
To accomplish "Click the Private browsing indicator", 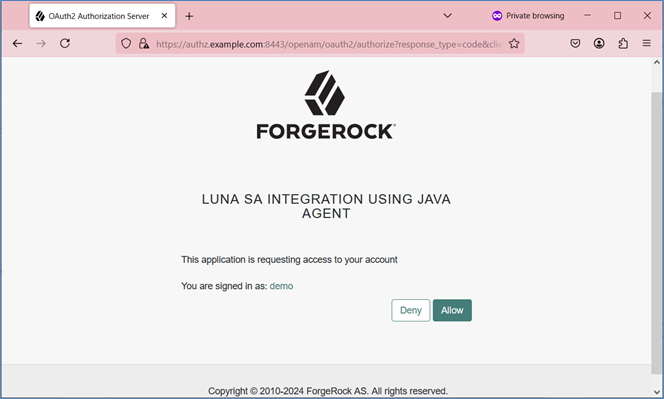I will tap(528, 16).
